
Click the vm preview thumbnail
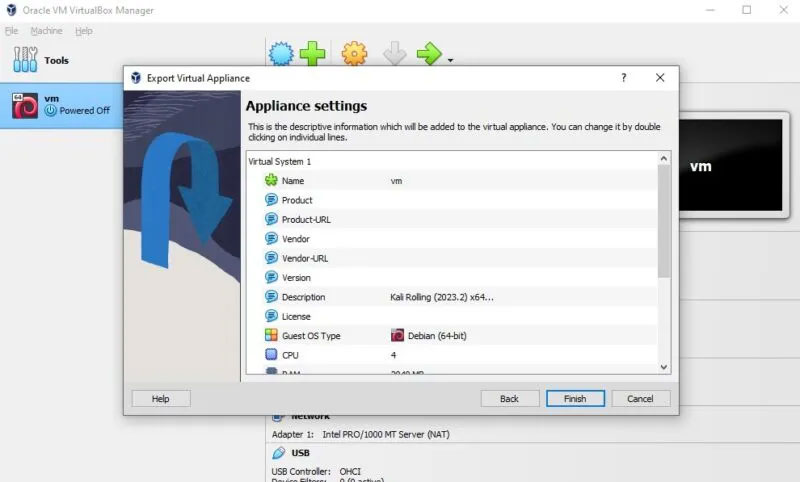click(731, 165)
